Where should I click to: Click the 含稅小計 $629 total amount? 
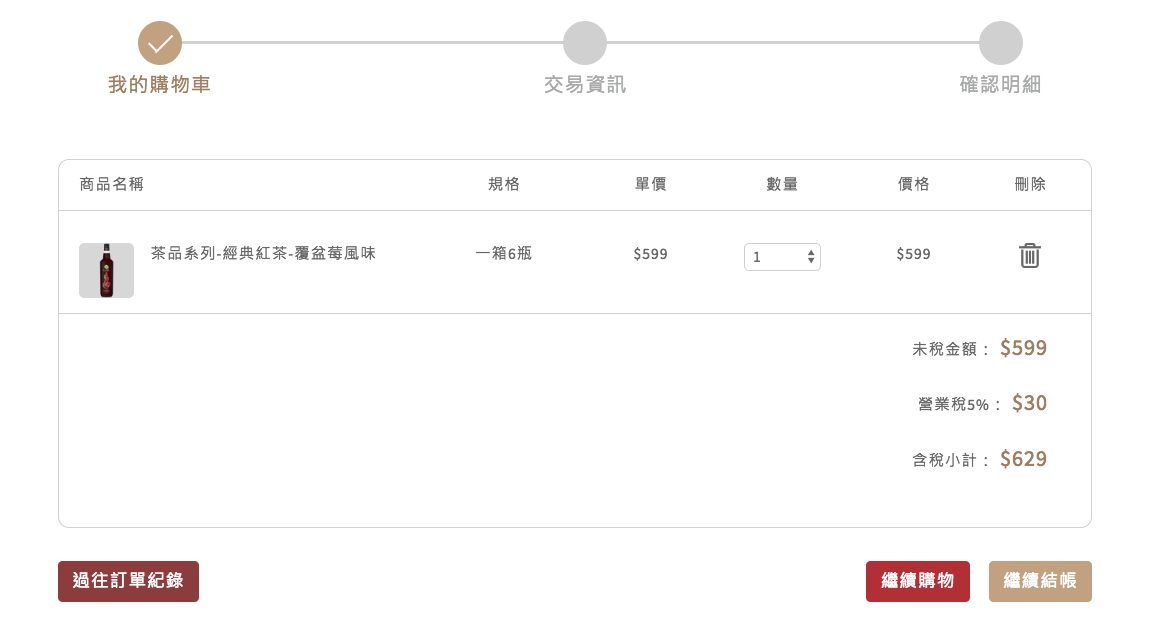pos(1023,459)
